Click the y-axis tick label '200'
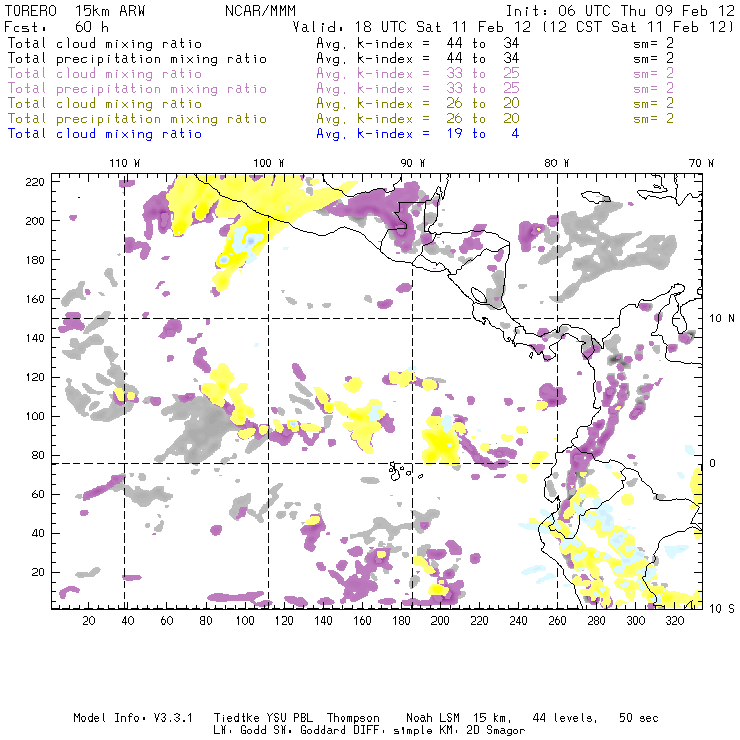 click(x=35, y=221)
